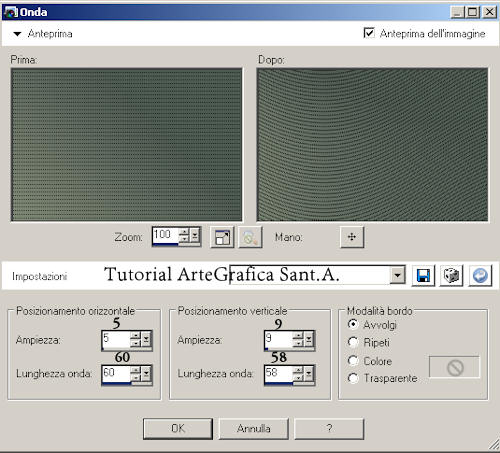Click the reset to default arrow icon
Screen dimensions: 500x453
[480, 276]
